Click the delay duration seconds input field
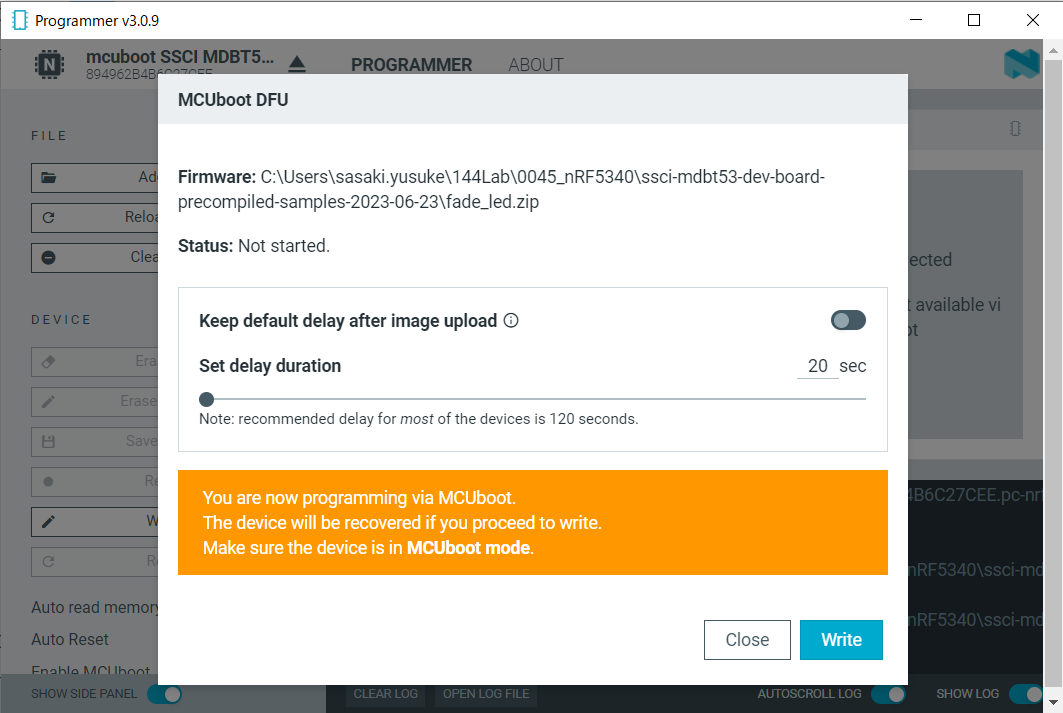 pos(817,366)
